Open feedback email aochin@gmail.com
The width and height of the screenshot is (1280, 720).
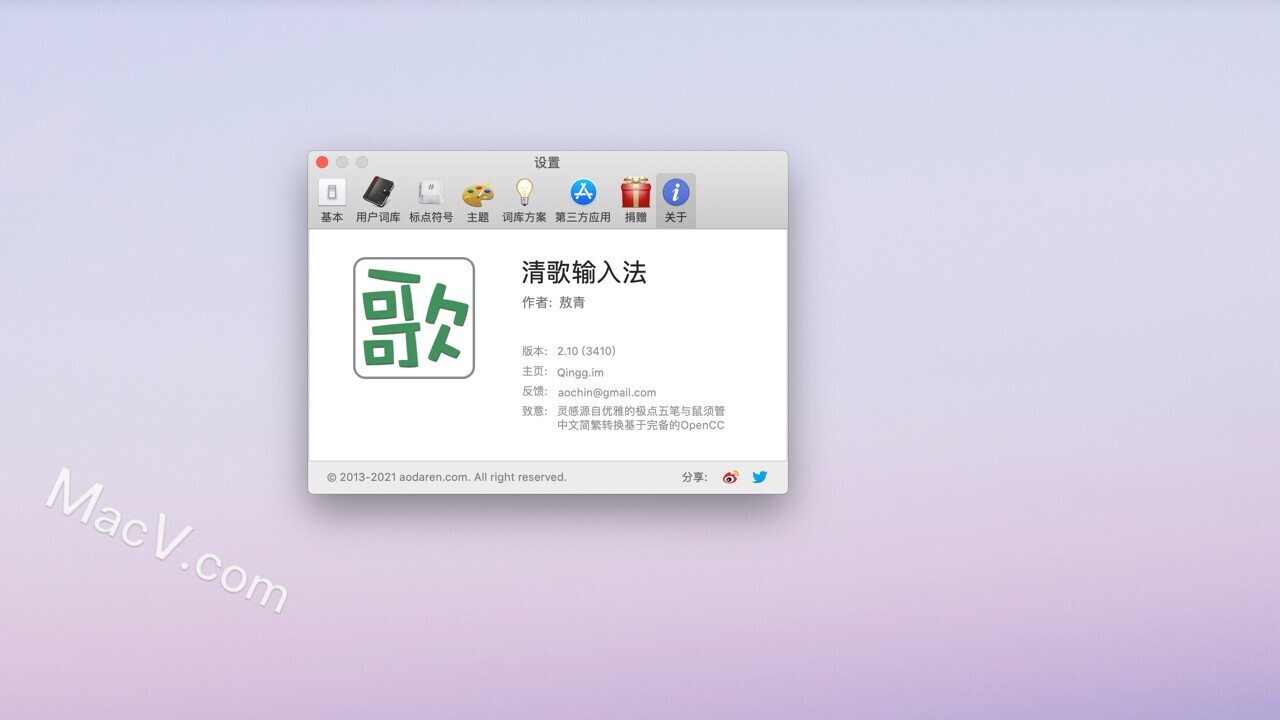click(606, 392)
